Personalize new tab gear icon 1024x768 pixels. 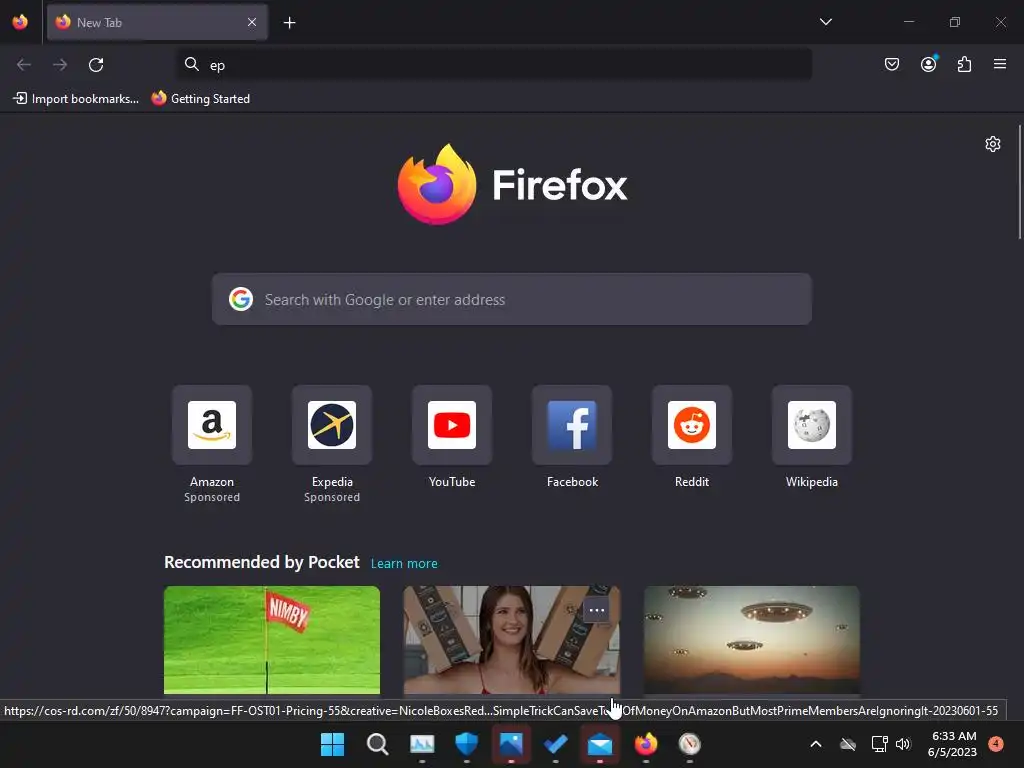(x=993, y=144)
